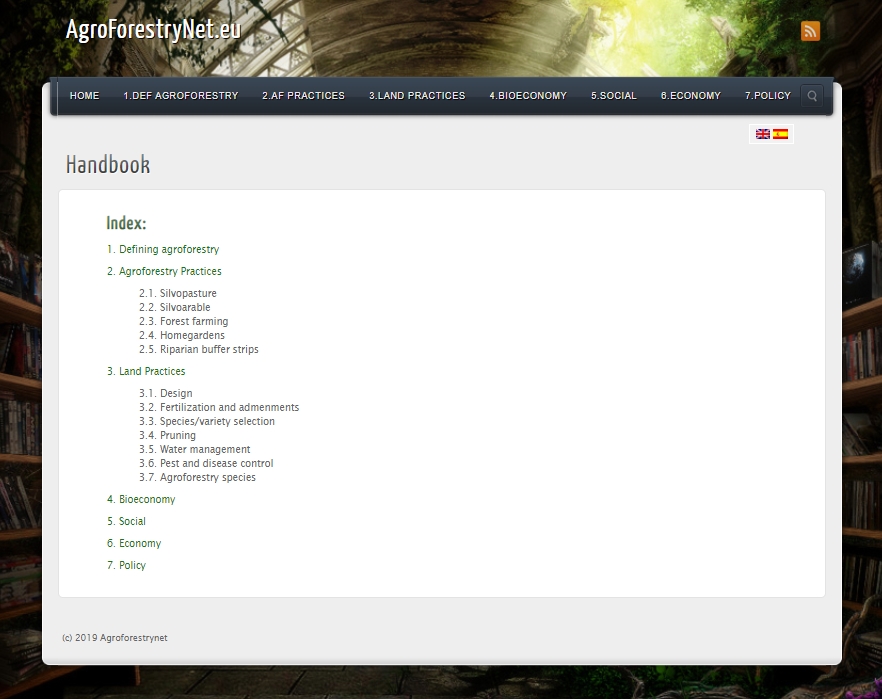This screenshot has width=882, height=699.
Task: Open the 2.2. Silvoarable entry
Action: point(175,307)
